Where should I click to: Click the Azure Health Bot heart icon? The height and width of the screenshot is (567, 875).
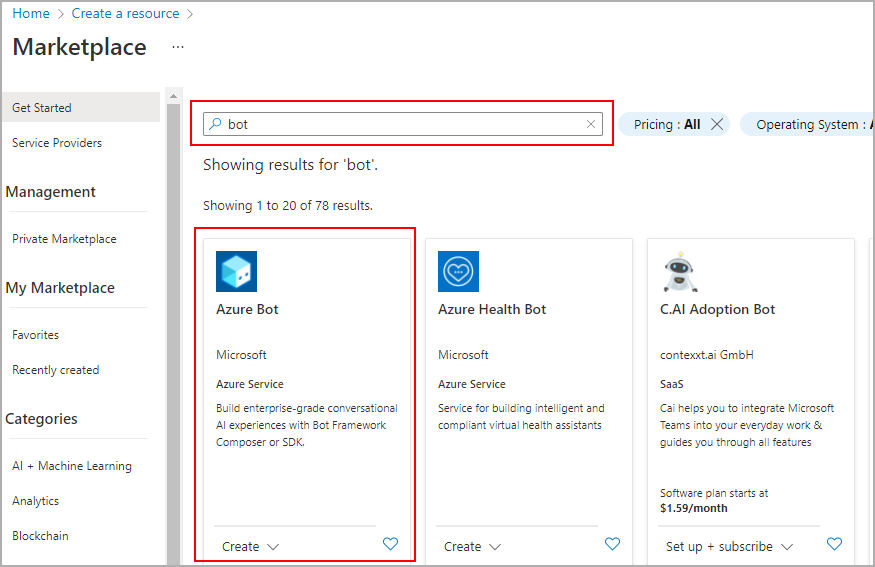458,271
